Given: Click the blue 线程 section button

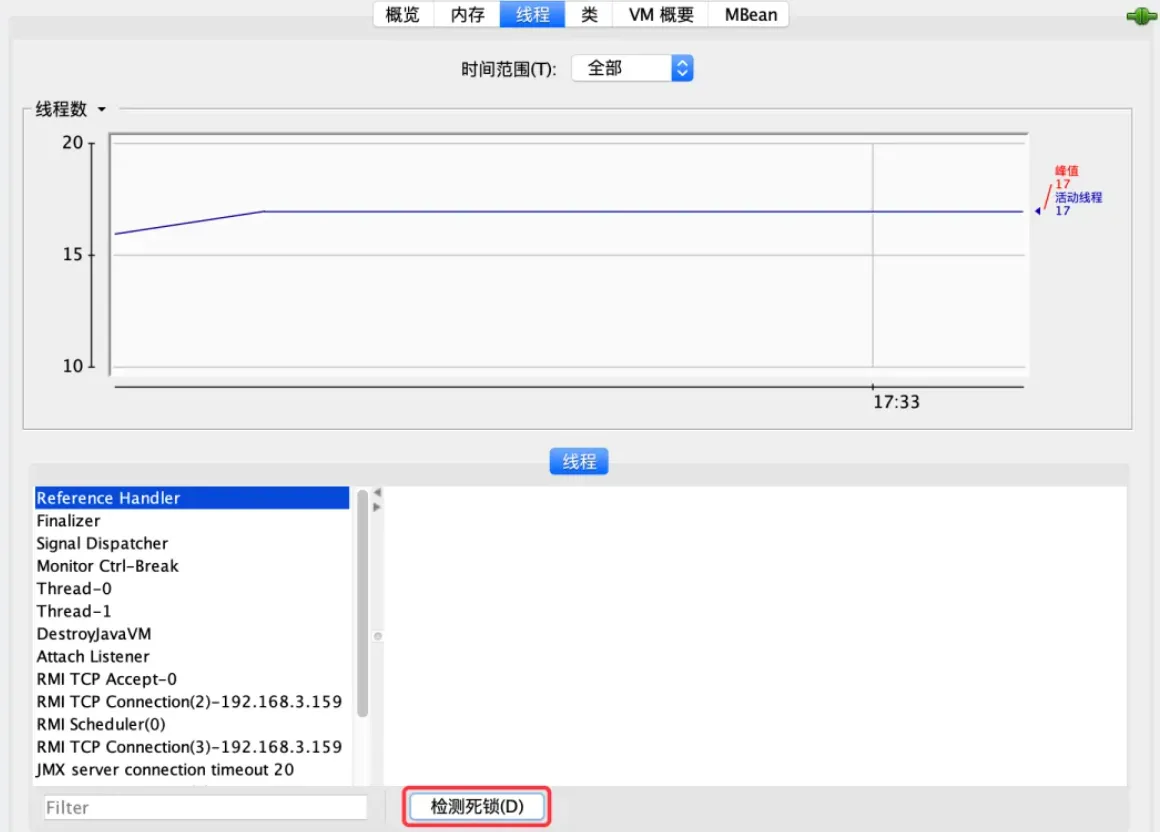Looking at the screenshot, I should [579, 461].
